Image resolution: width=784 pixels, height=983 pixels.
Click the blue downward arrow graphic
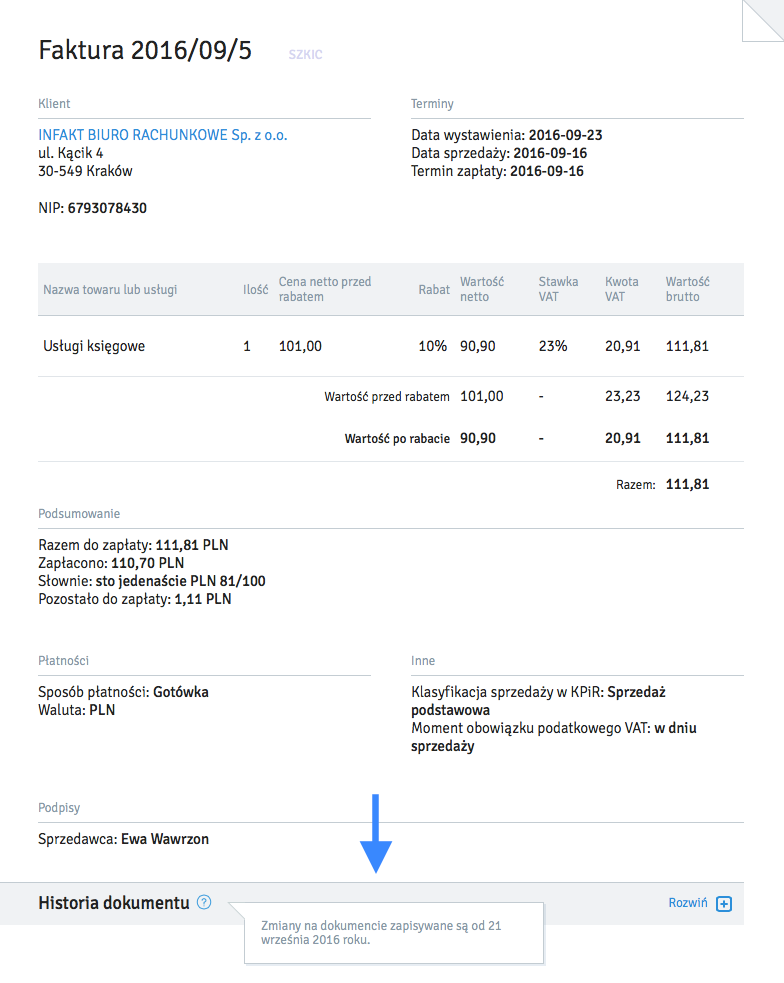pos(376,833)
